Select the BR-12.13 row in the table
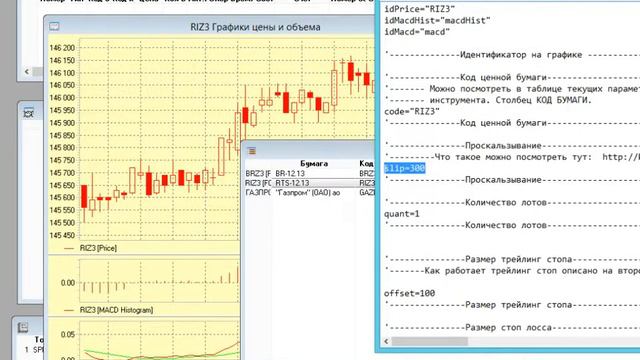This screenshot has height=360, width=640. coord(309,173)
